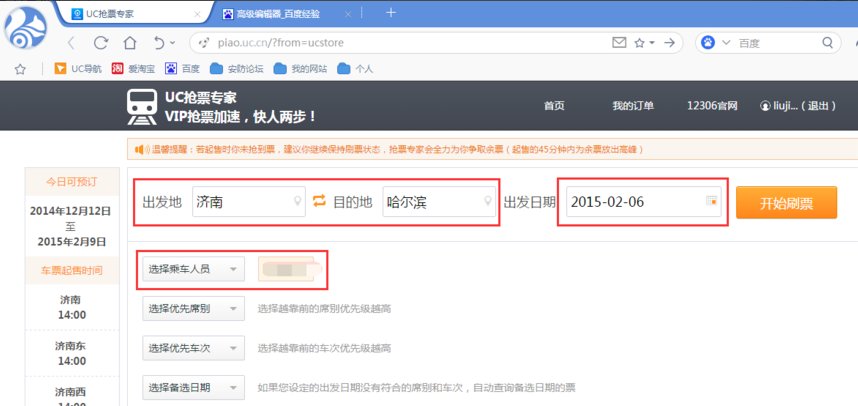
Task: Switch to the UC抢票专家 tab
Action: 130,14
